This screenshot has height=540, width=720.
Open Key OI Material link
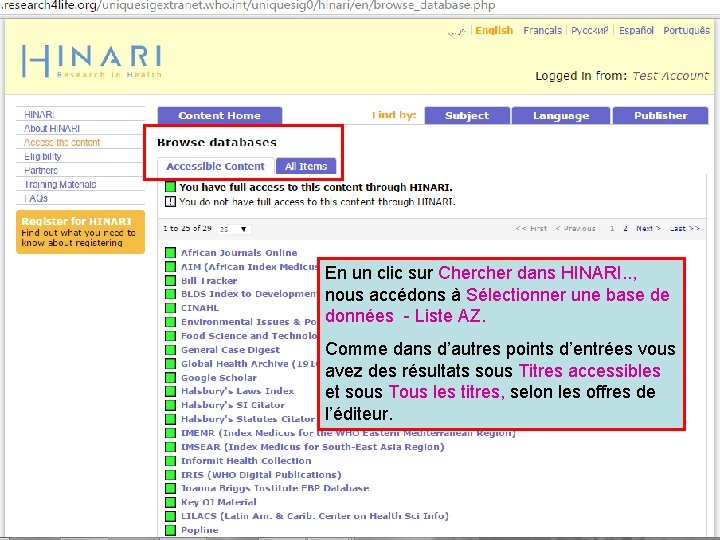coord(219,502)
